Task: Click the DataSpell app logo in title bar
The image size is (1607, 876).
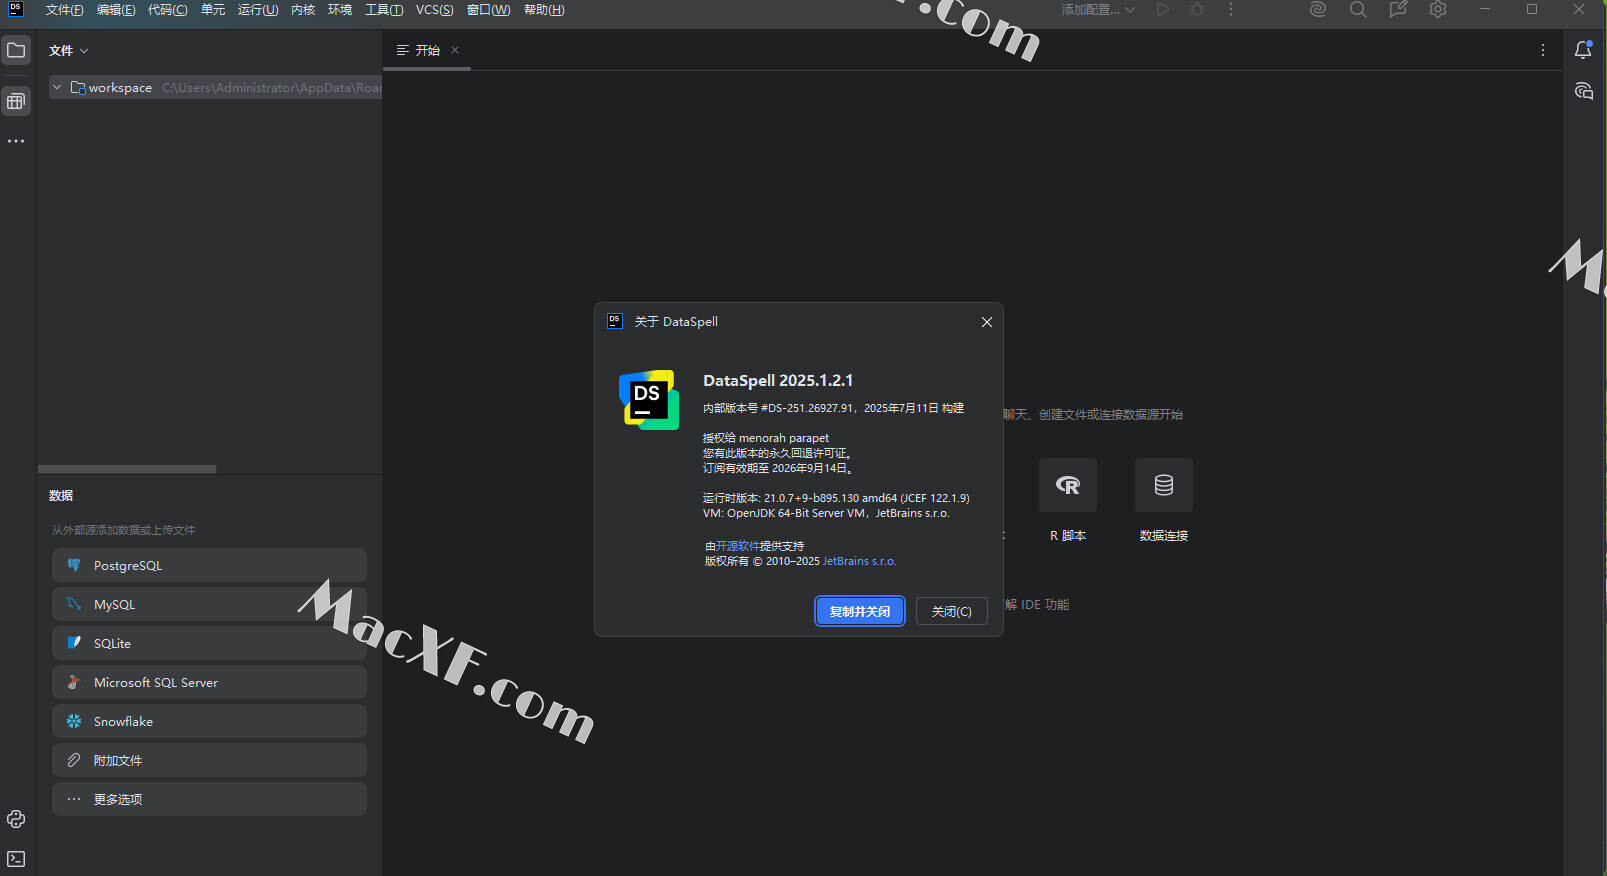Action: click(16, 9)
